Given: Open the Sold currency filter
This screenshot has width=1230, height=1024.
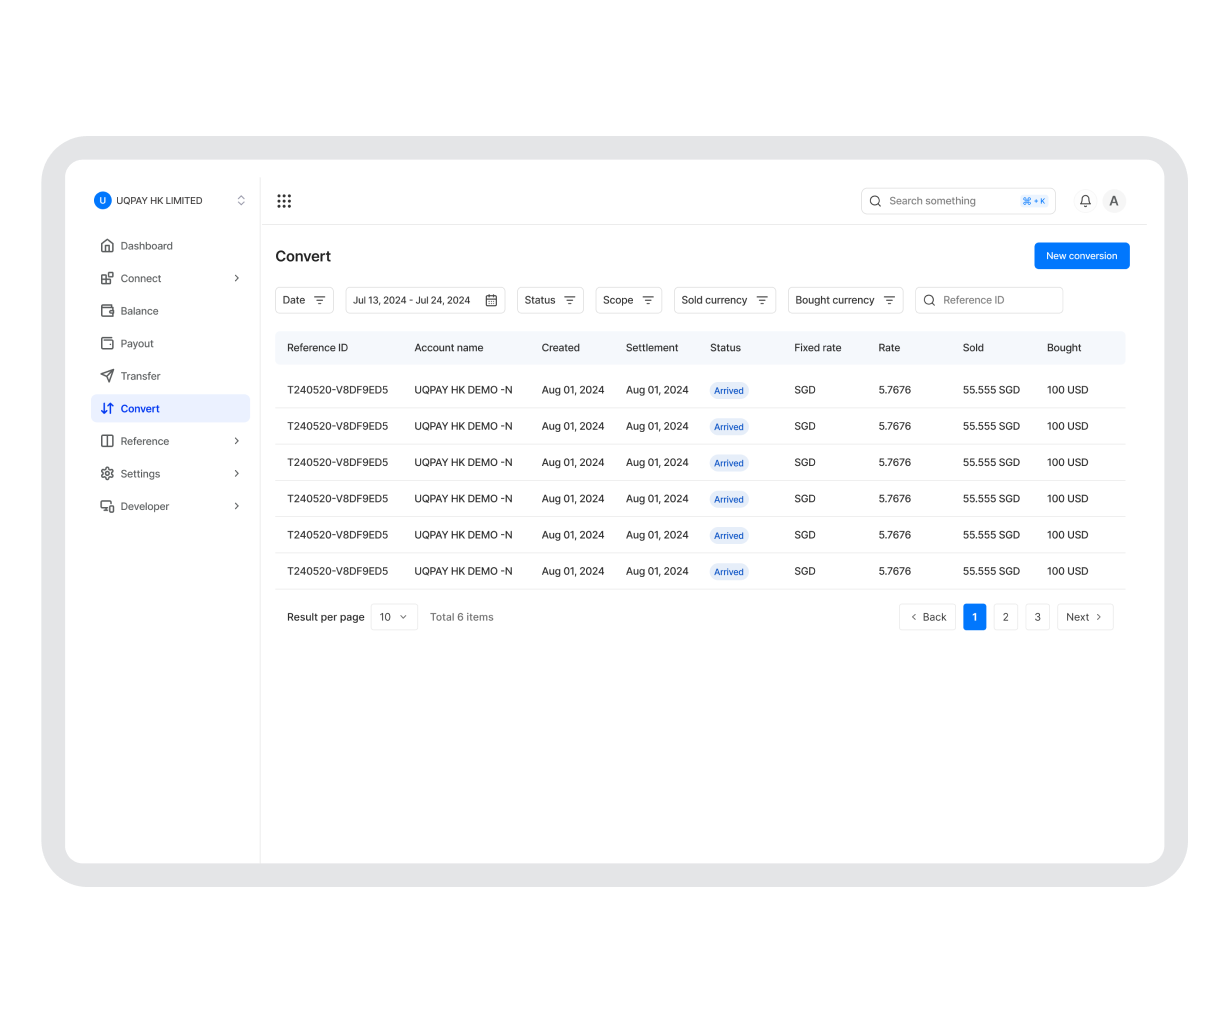Looking at the screenshot, I should pyautogui.click(x=725, y=300).
